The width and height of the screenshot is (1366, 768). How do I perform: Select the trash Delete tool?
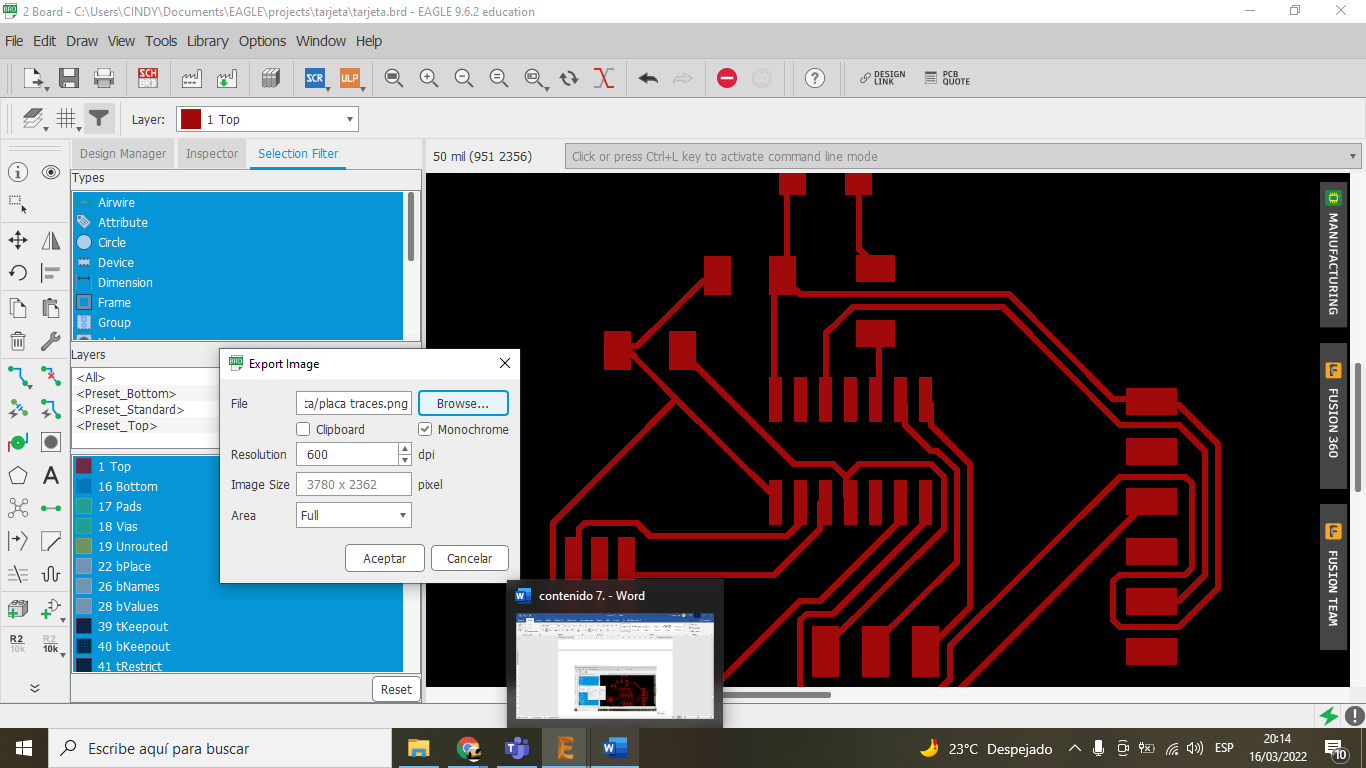coord(18,341)
